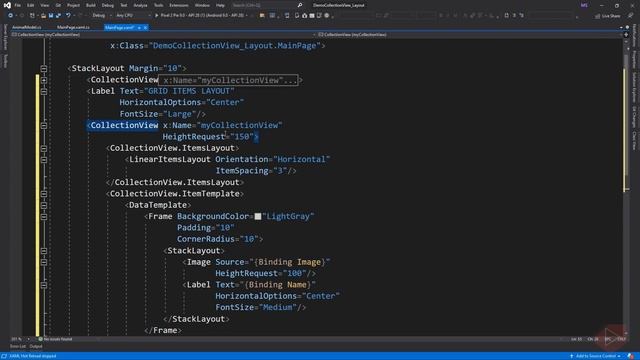Switch to the AnimalModel.cs tab

click(x=27, y=27)
